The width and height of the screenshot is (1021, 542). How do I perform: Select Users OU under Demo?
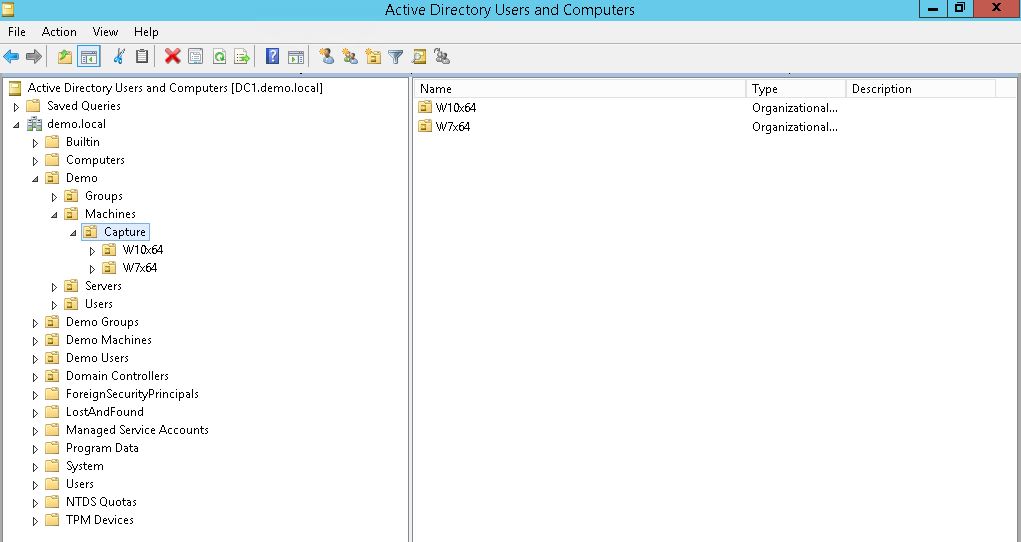click(x=98, y=304)
